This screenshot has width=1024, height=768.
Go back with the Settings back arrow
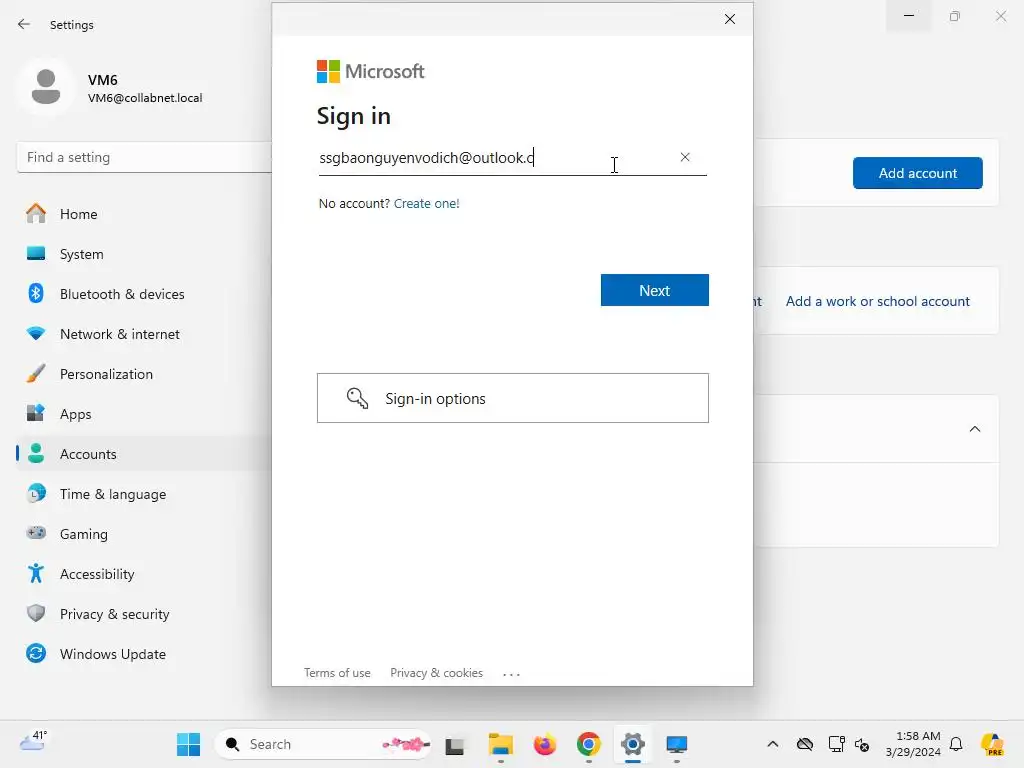pyautogui.click(x=24, y=25)
